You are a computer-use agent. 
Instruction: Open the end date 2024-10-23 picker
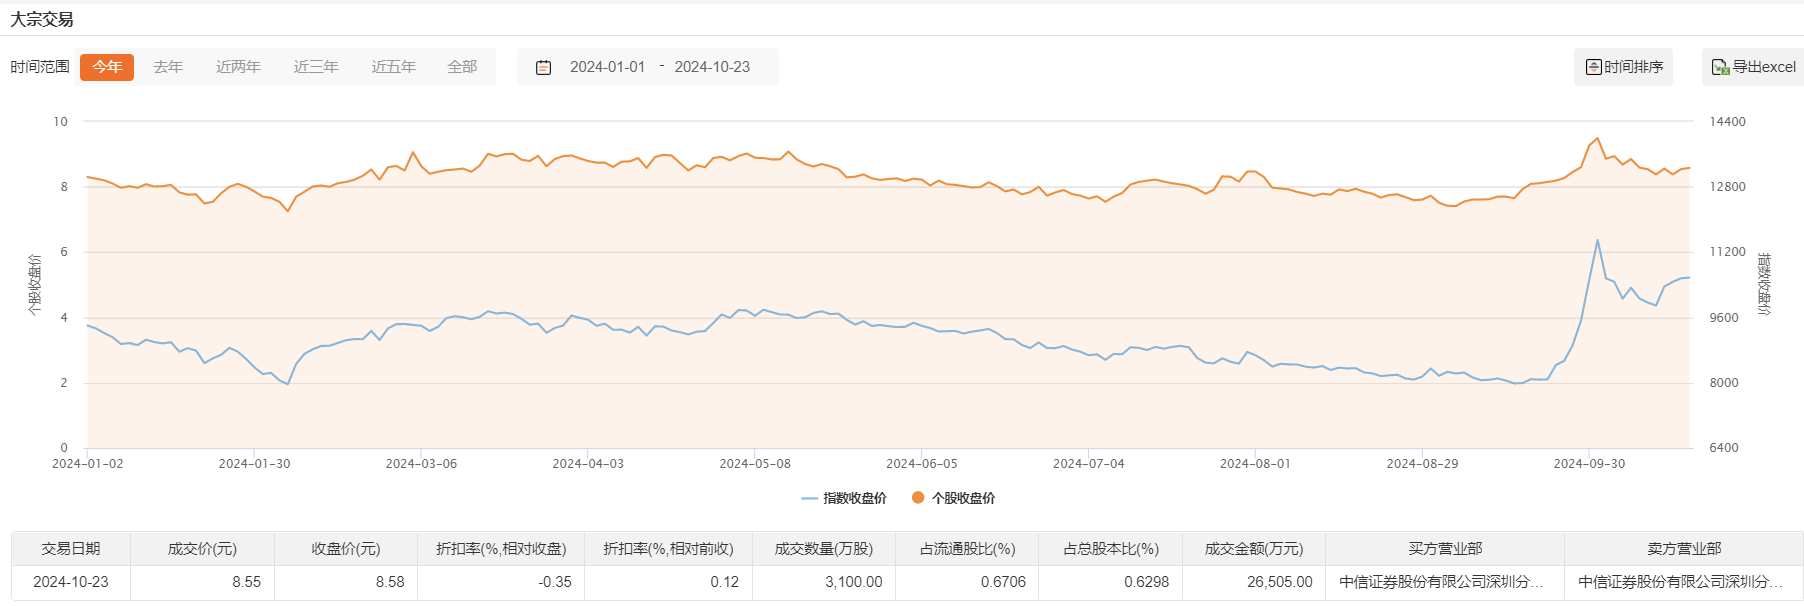click(712, 67)
